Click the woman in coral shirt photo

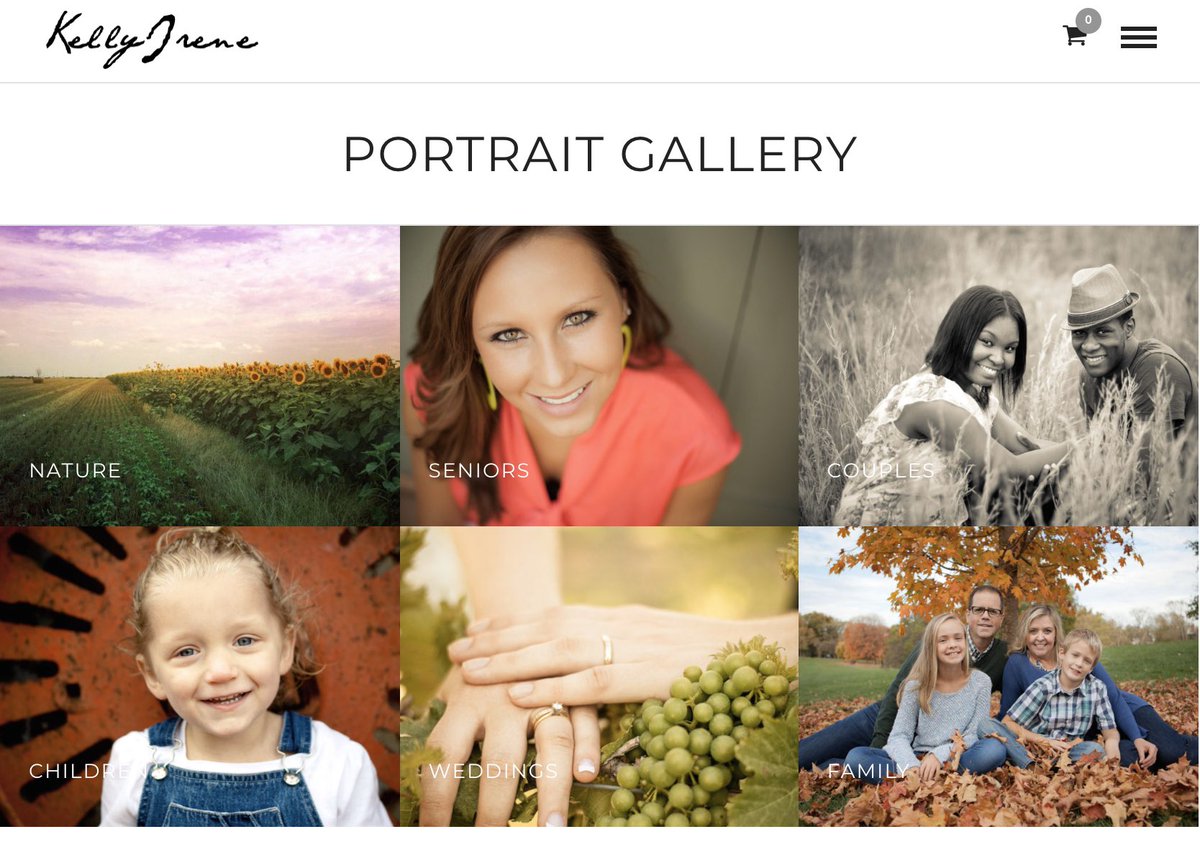click(599, 376)
